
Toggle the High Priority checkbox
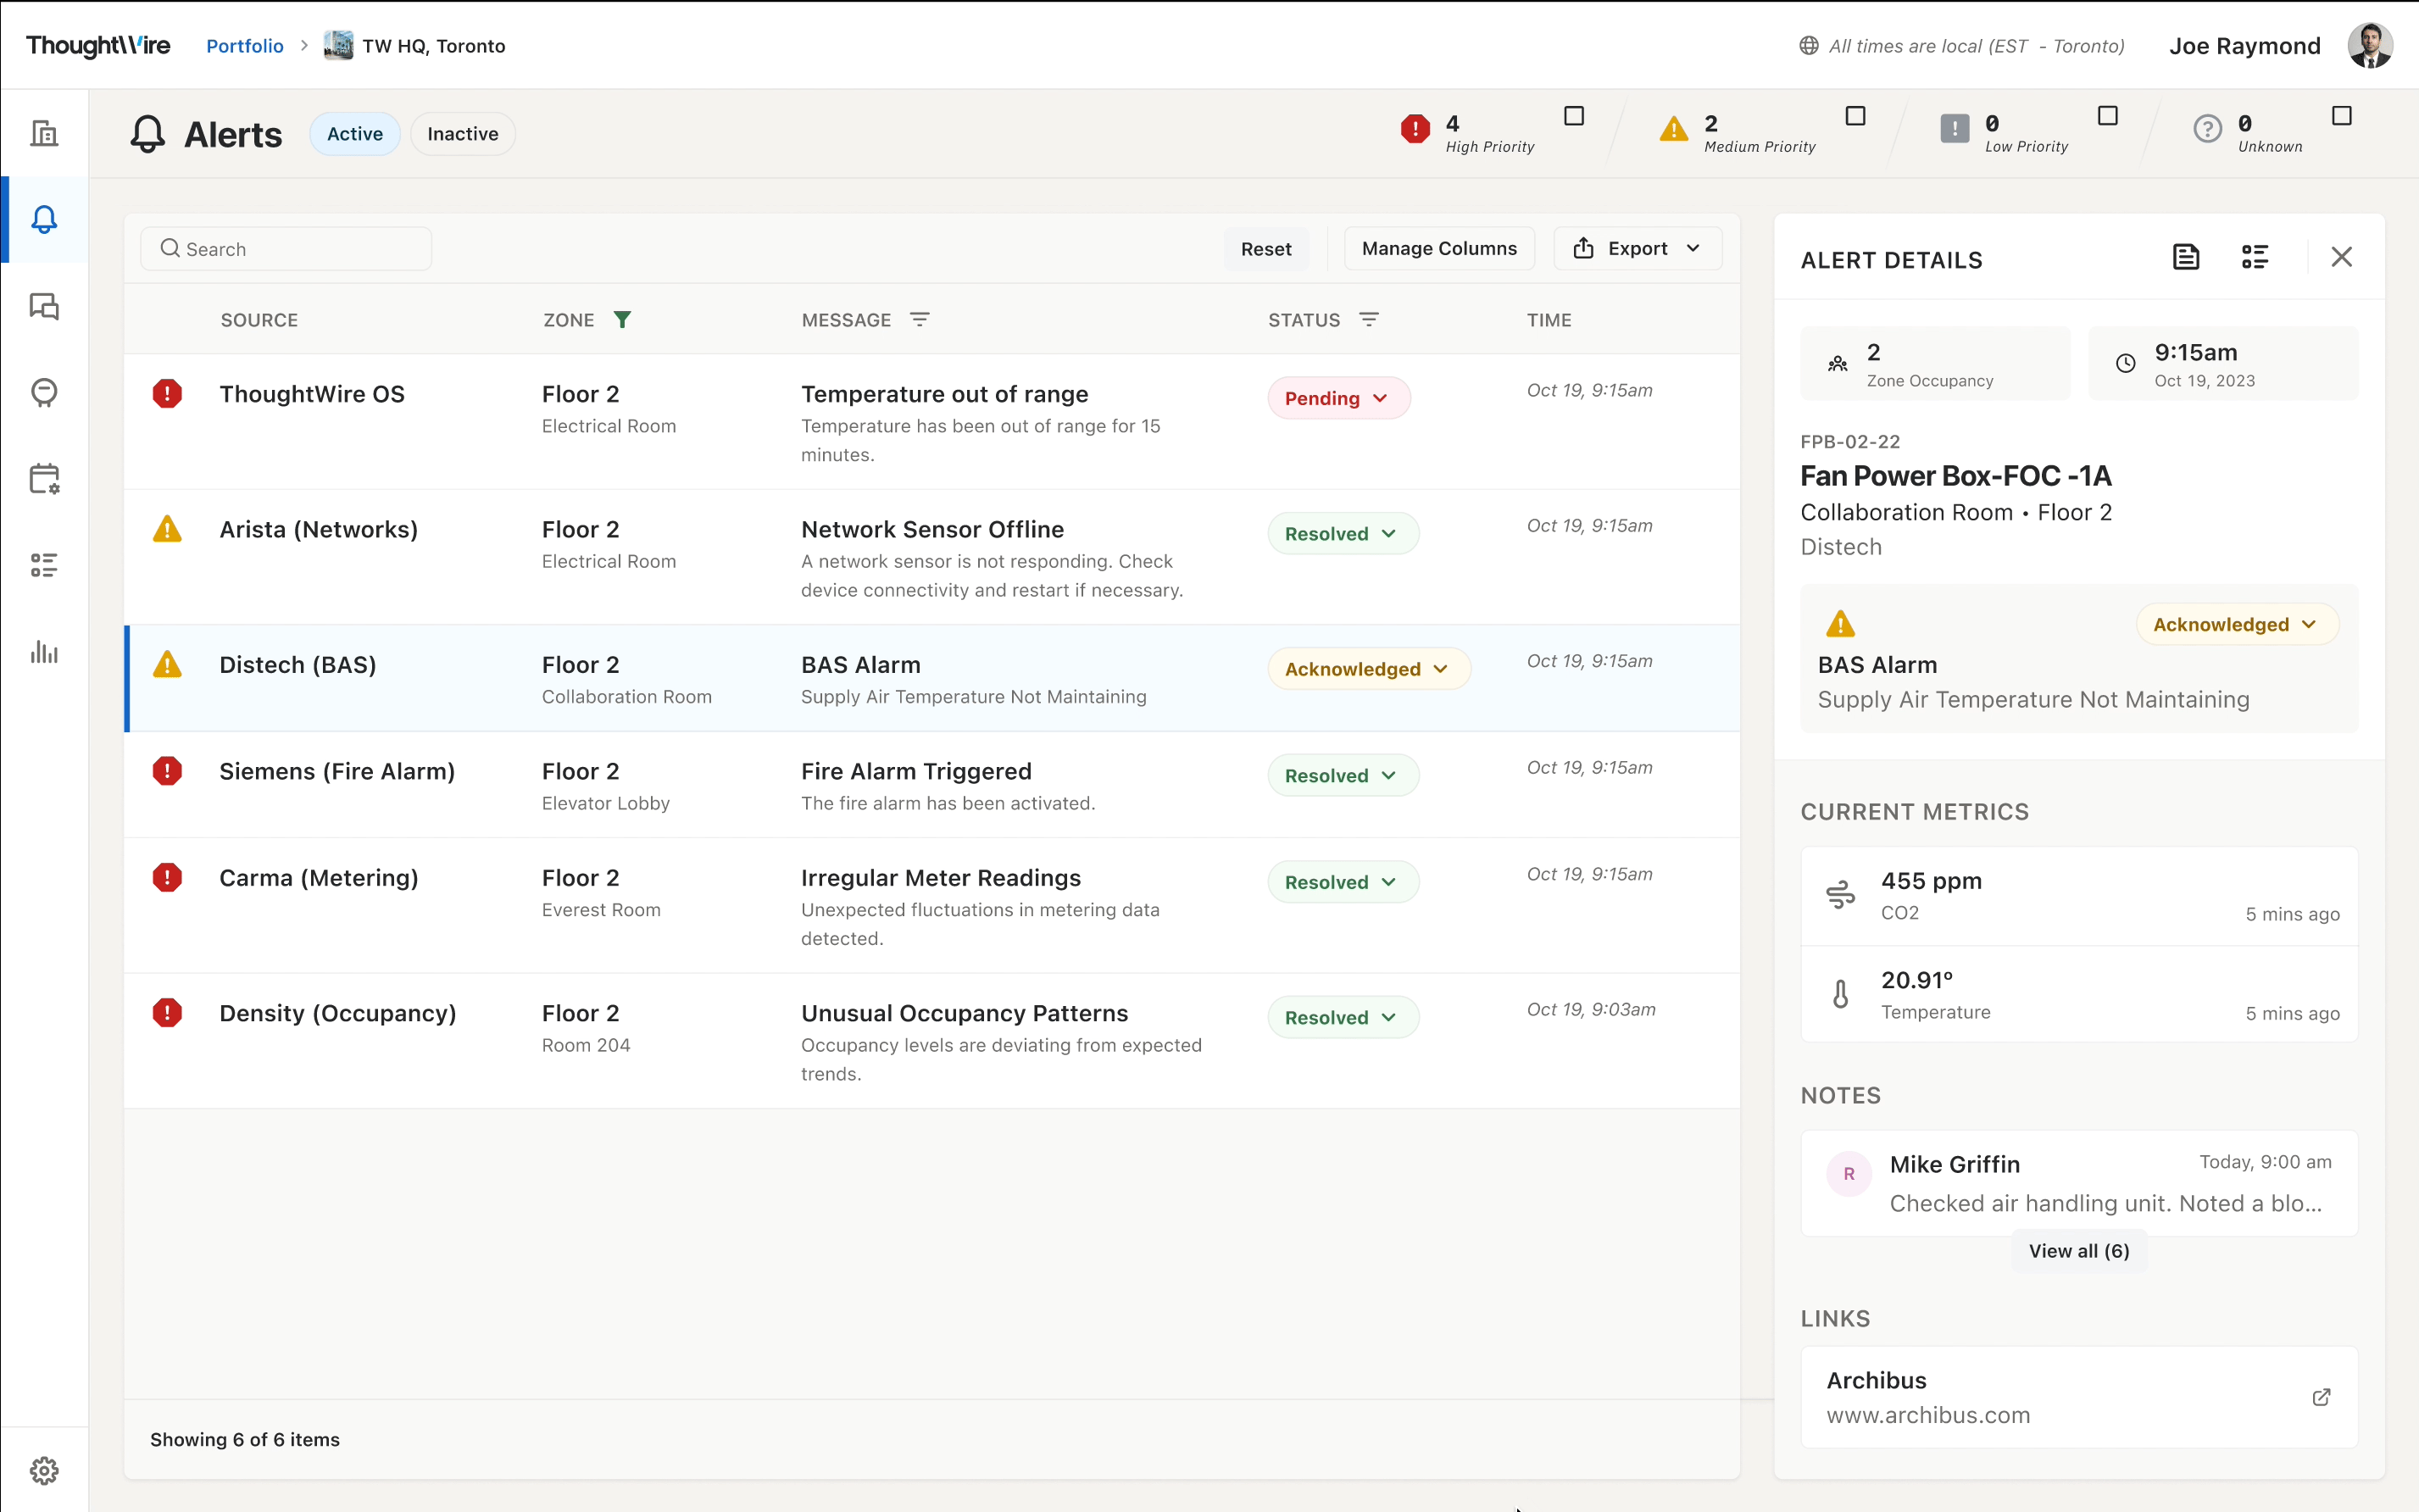point(1574,116)
